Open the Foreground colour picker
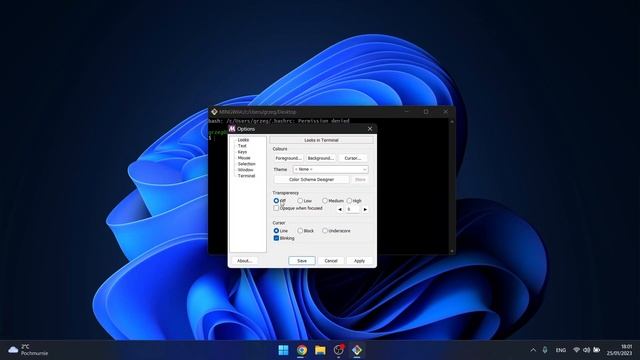This screenshot has height=360, width=640. point(289,158)
